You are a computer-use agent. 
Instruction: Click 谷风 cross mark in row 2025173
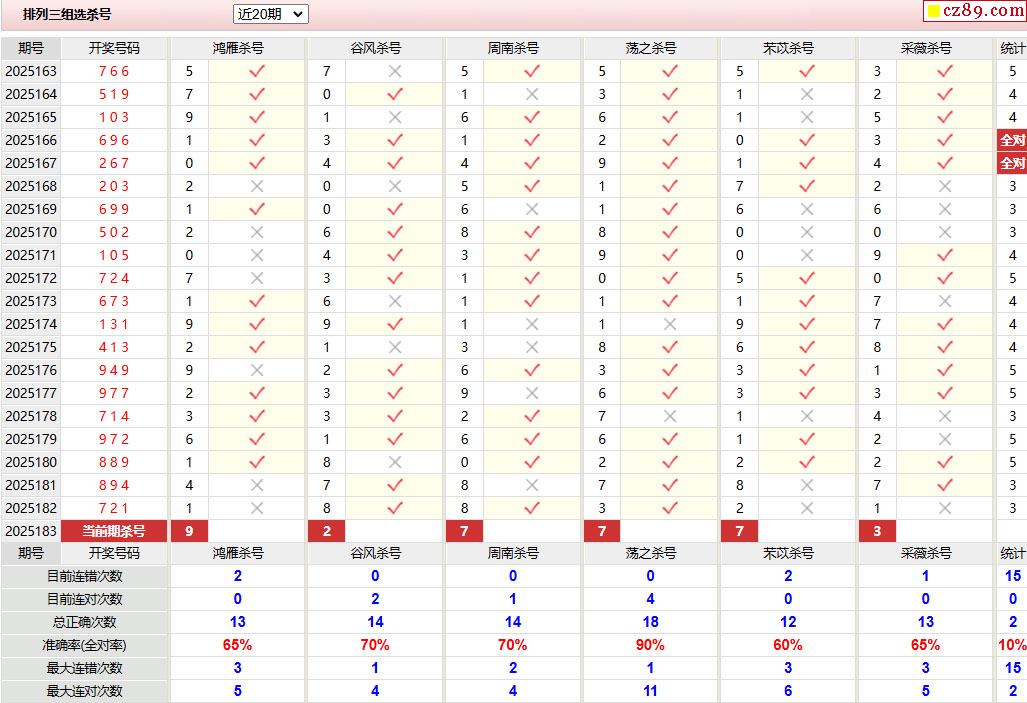(x=394, y=301)
